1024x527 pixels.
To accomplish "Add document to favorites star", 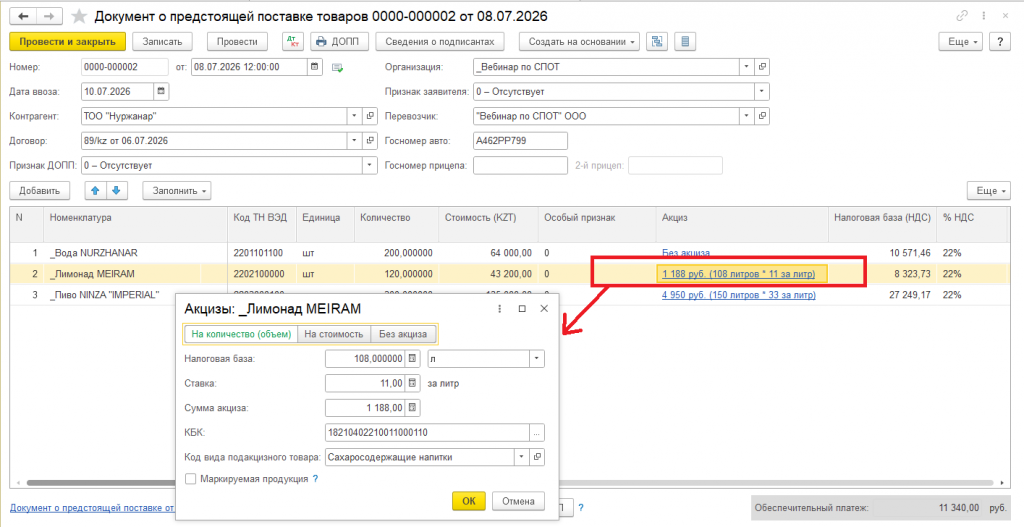I will point(78,16).
